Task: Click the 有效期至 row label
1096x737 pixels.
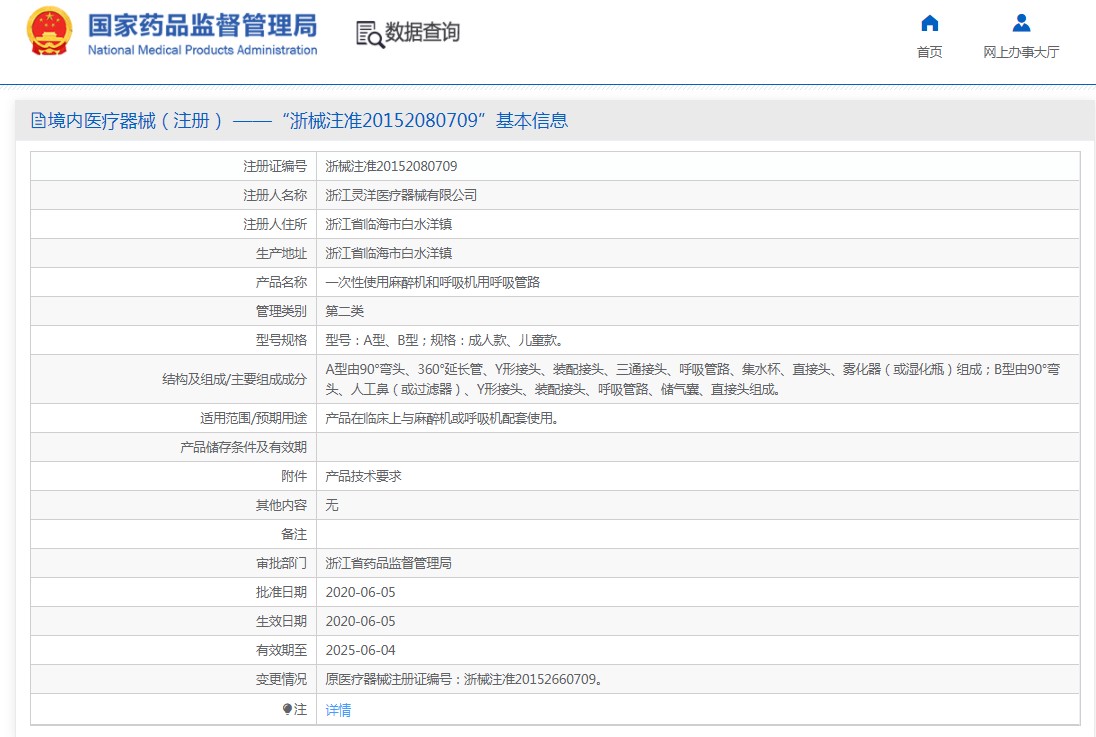Action: coord(281,650)
